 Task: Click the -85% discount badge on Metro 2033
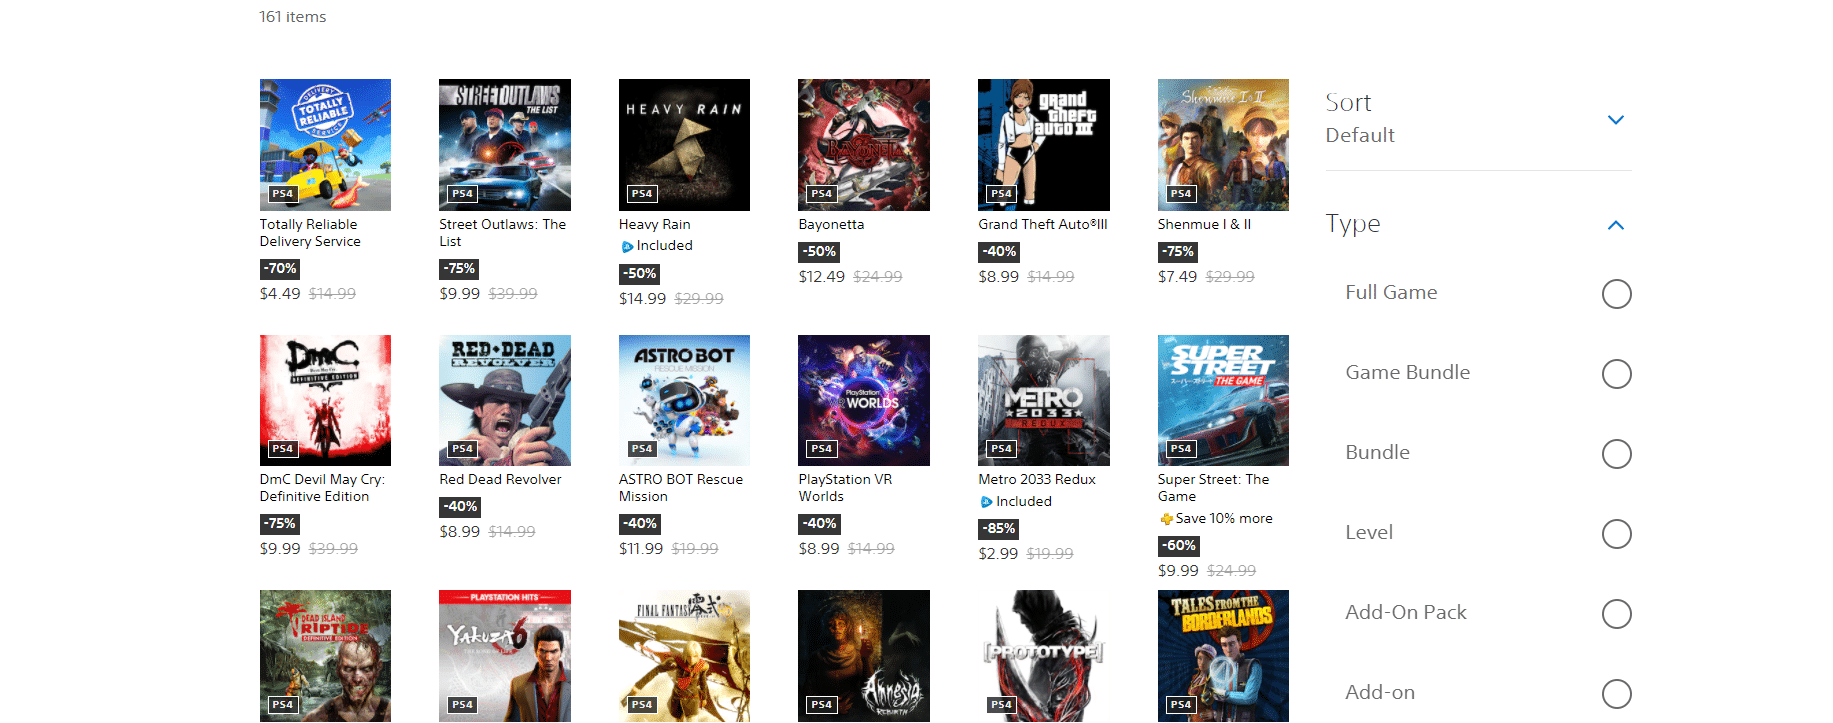[999, 528]
